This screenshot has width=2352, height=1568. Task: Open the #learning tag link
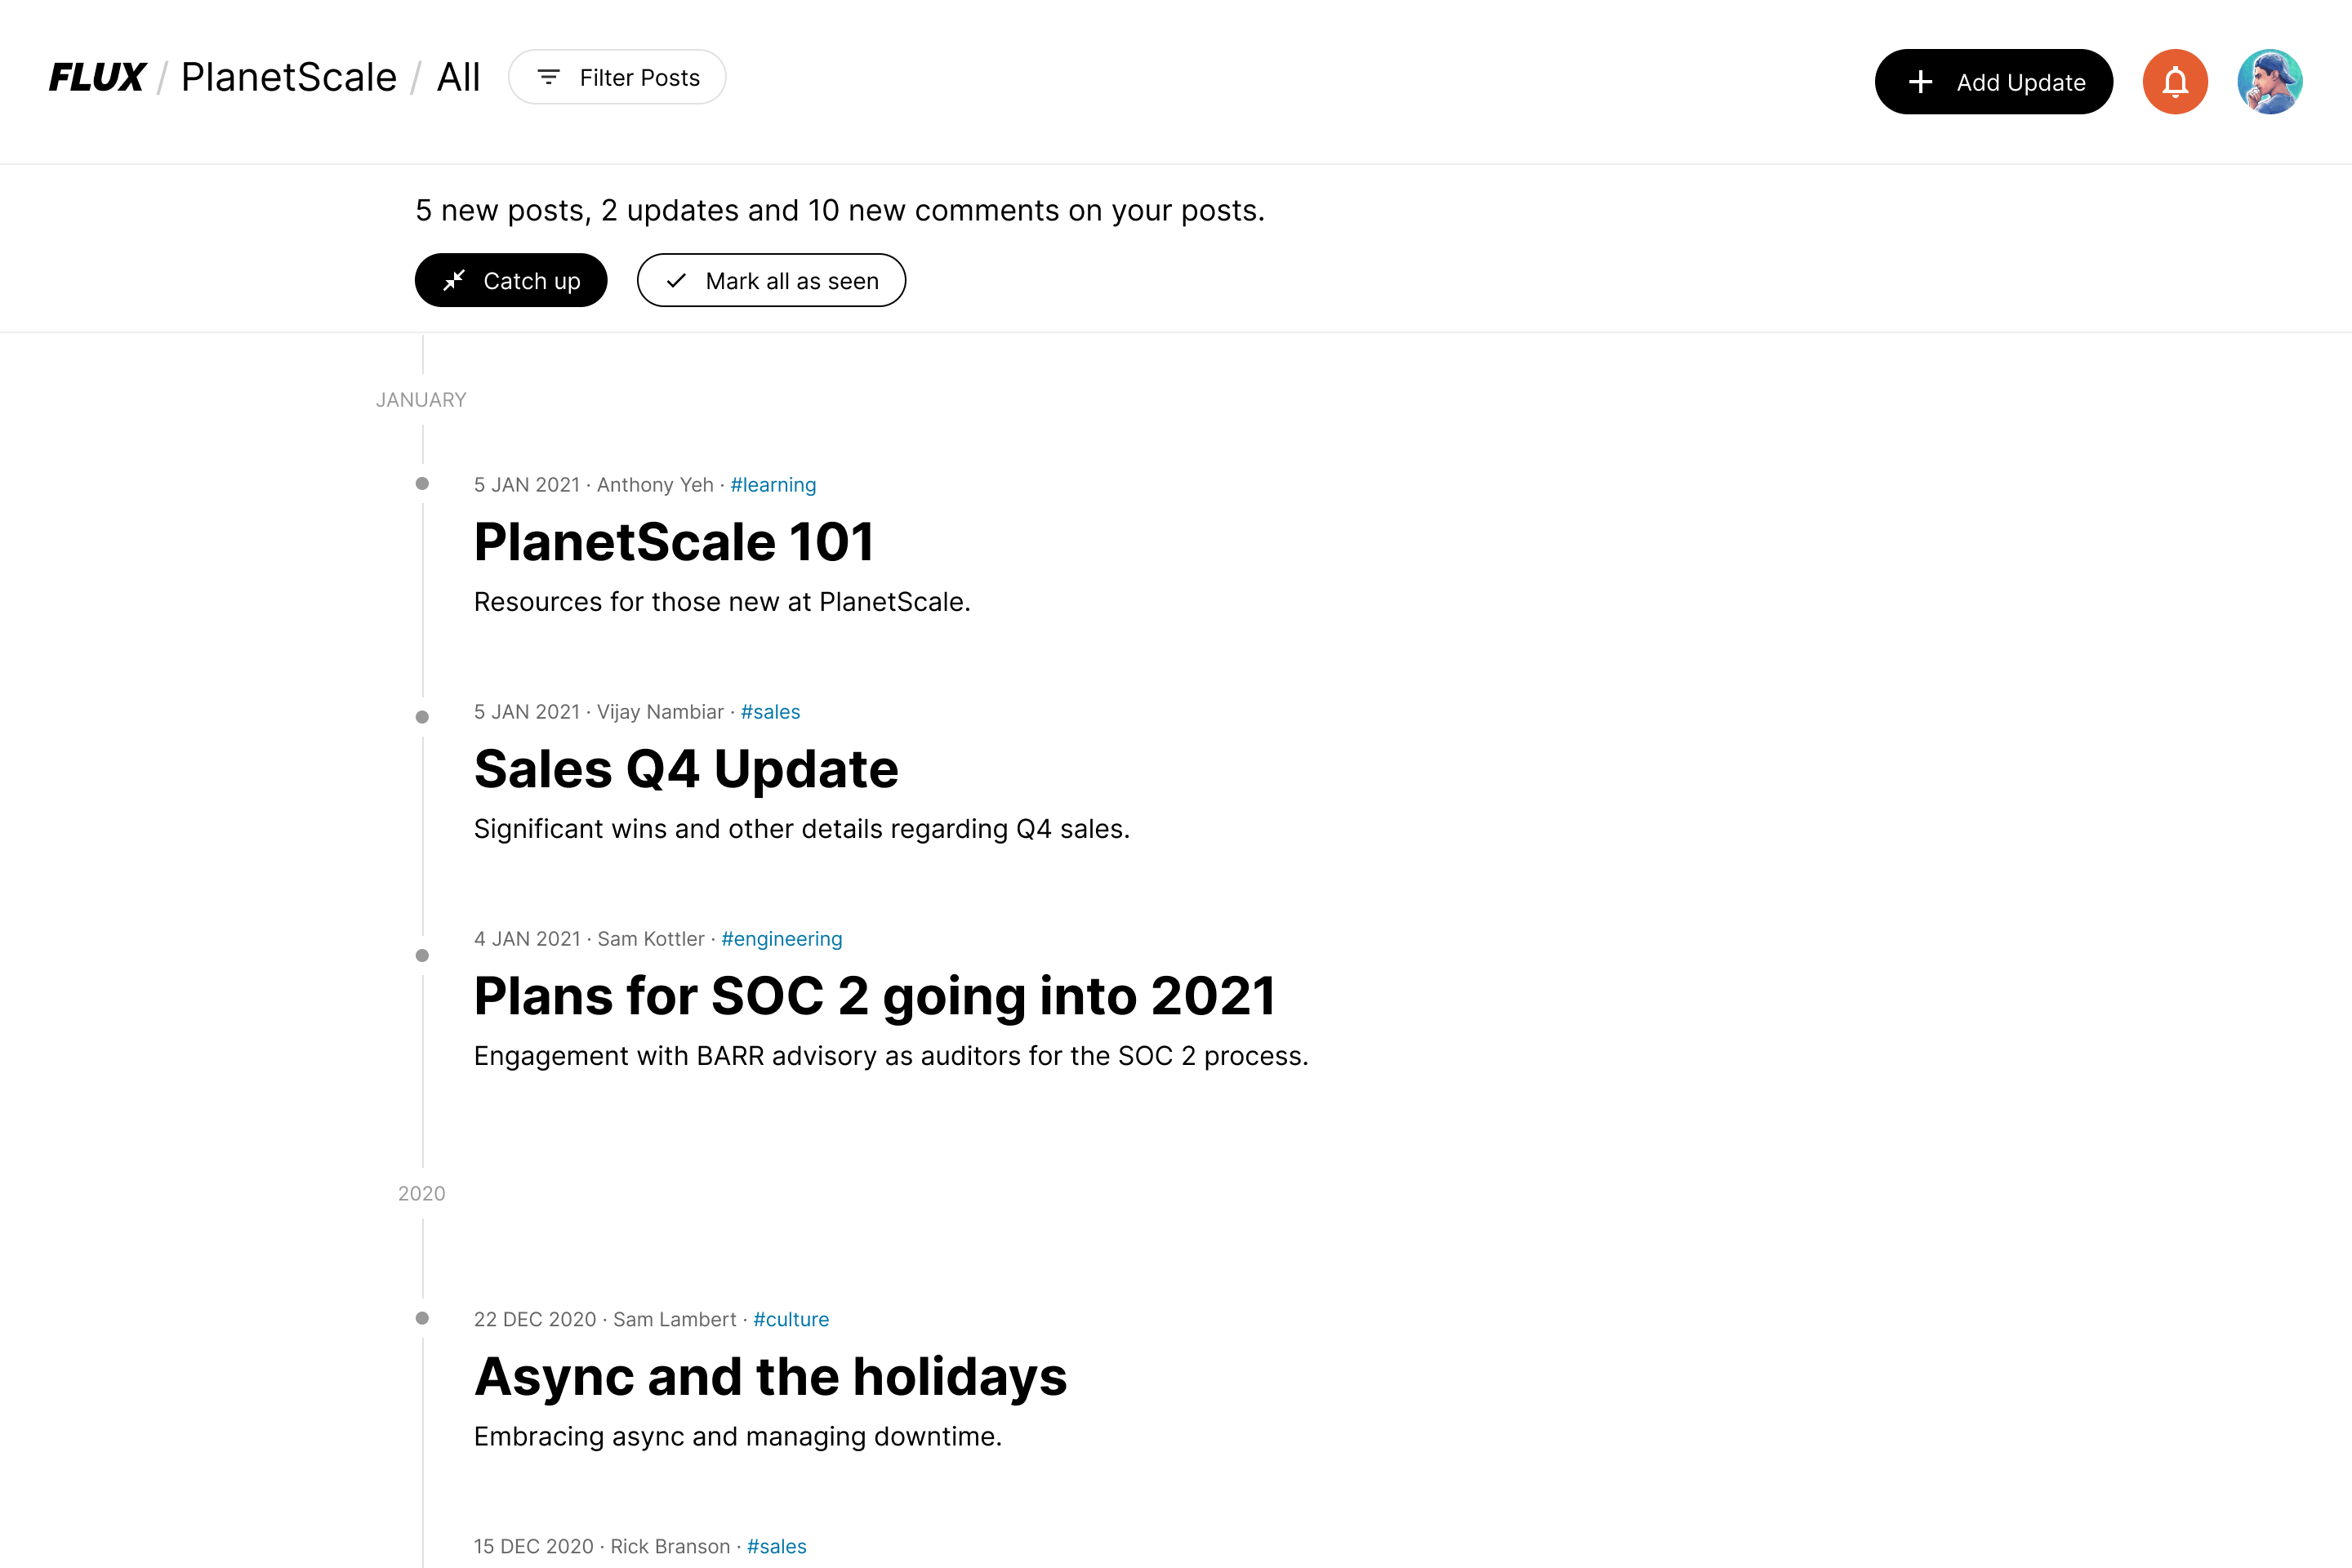tap(773, 485)
